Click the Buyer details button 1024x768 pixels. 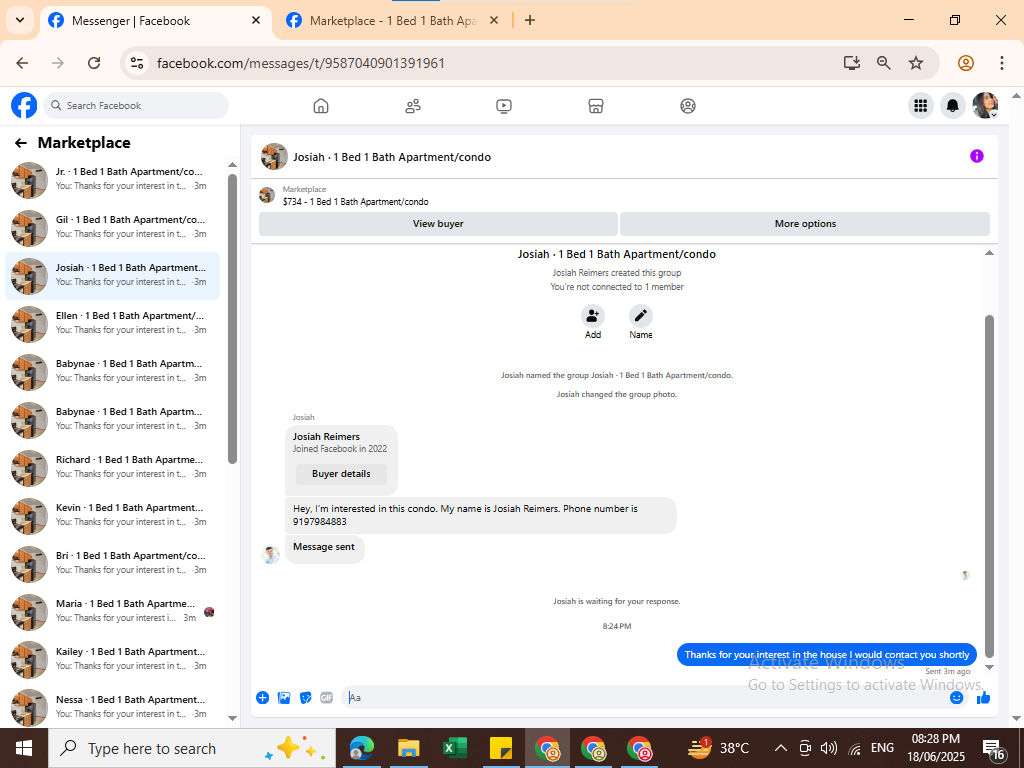(x=341, y=474)
